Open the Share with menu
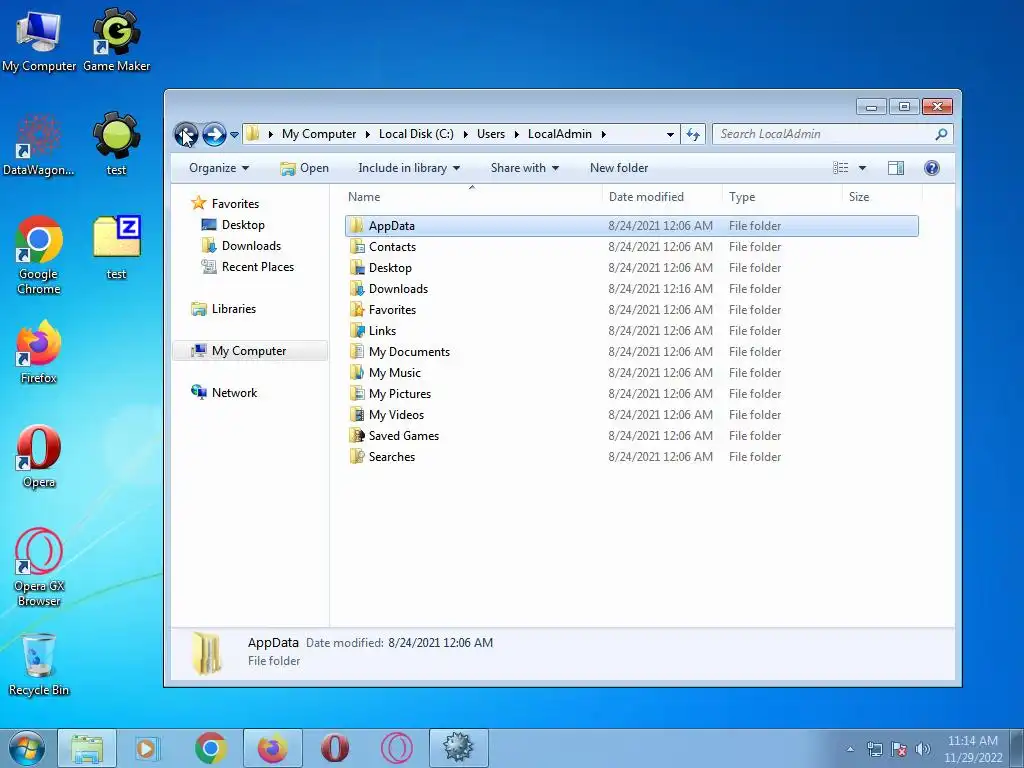This screenshot has width=1024, height=768. click(x=524, y=168)
